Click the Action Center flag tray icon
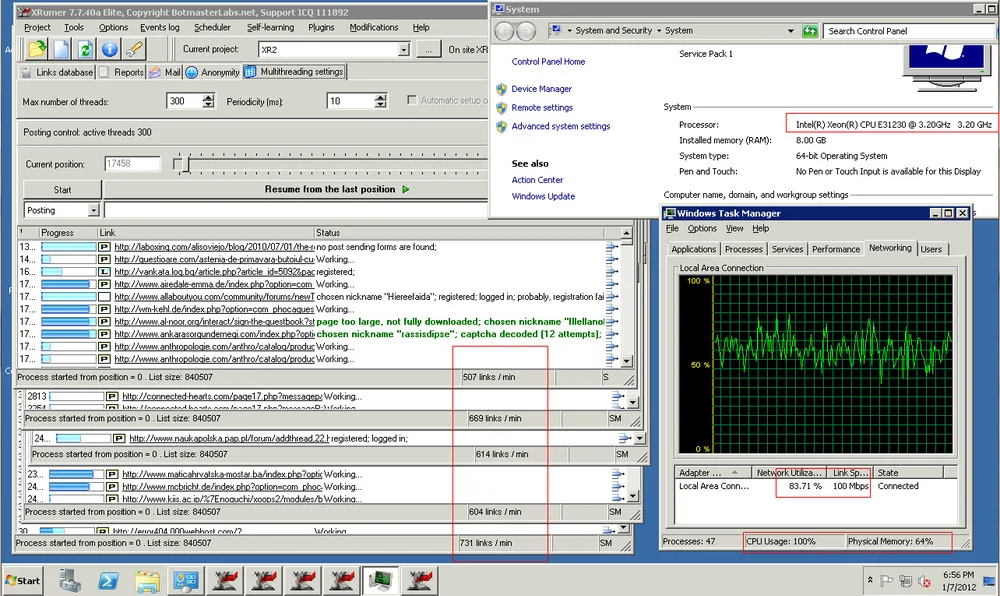 pos(886,580)
